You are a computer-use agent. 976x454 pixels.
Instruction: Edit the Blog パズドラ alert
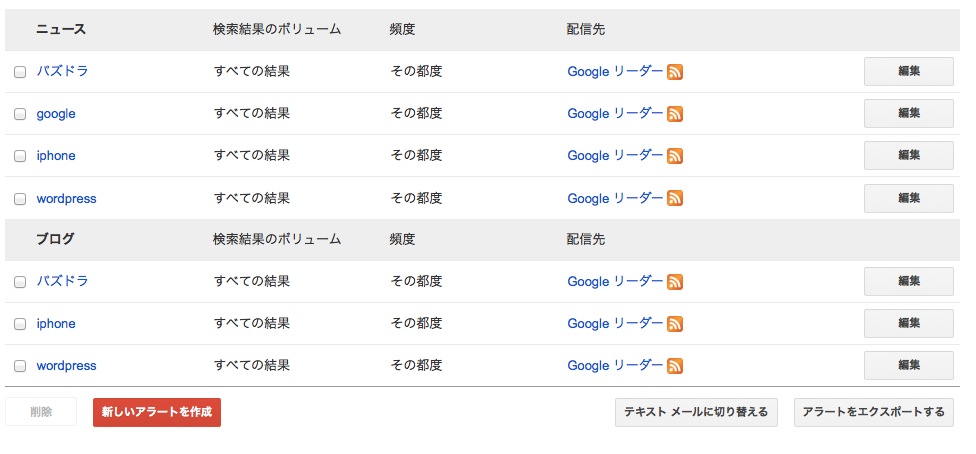(909, 281)
